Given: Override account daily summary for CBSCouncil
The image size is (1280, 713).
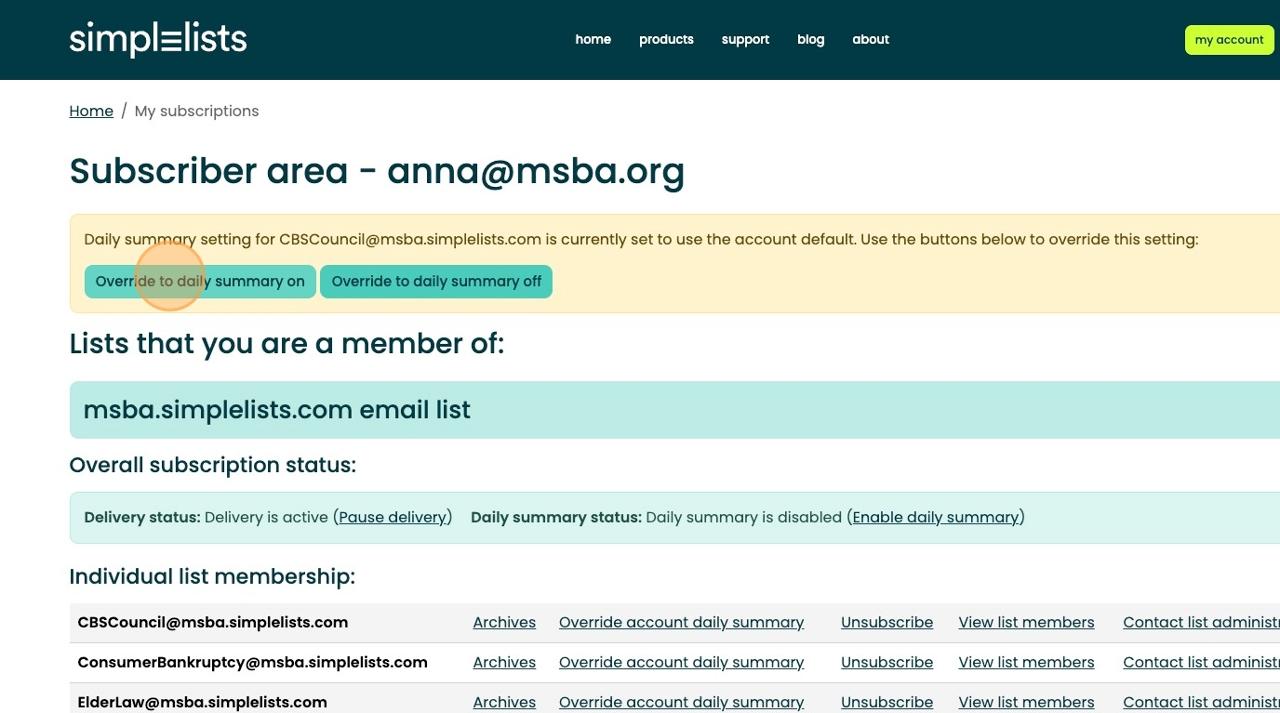Looking at the screenshot, I should tap(681, 622).
